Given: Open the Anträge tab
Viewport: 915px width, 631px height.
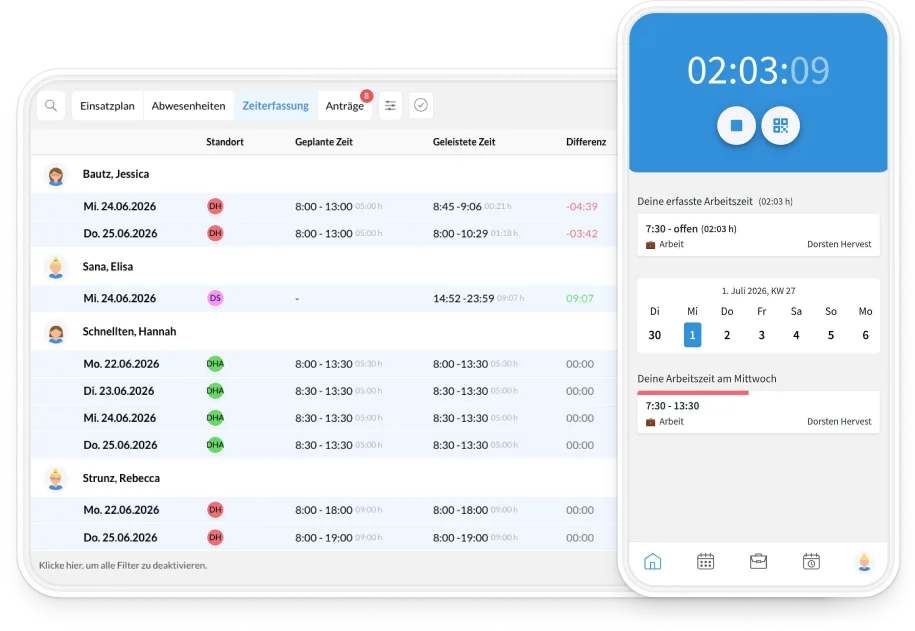Looking at the screenshot, I should [x=344, y=106].
